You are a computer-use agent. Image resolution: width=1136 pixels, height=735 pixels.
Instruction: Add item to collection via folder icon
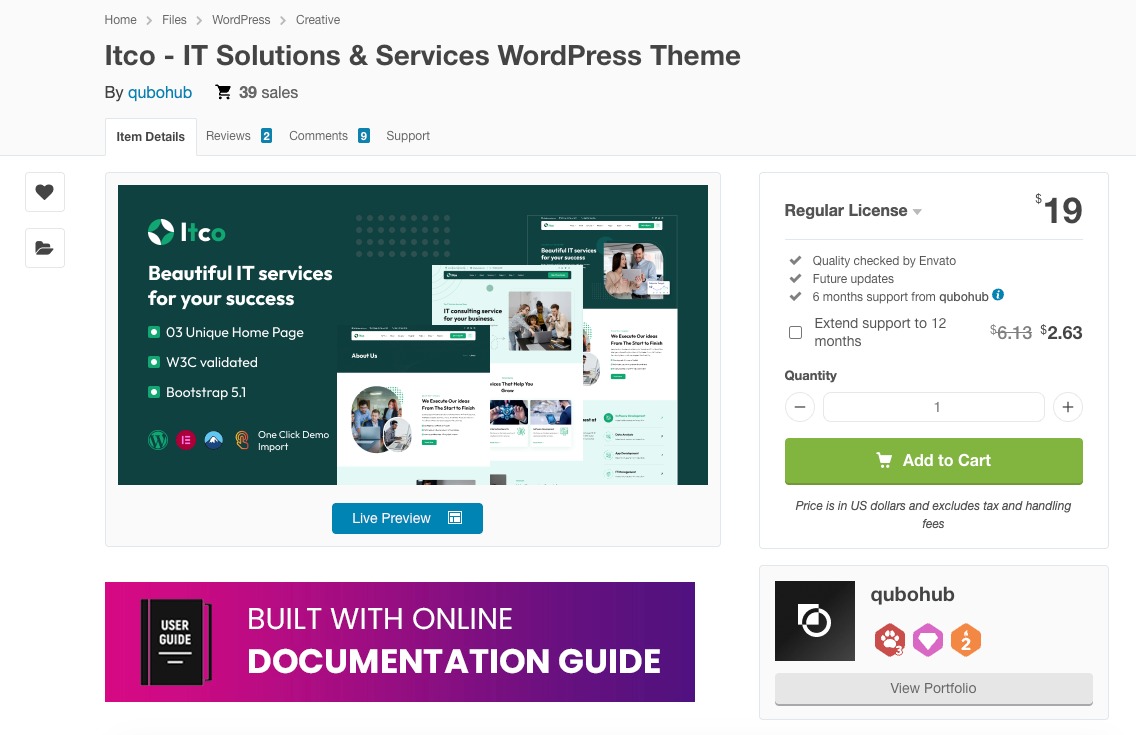45,248
